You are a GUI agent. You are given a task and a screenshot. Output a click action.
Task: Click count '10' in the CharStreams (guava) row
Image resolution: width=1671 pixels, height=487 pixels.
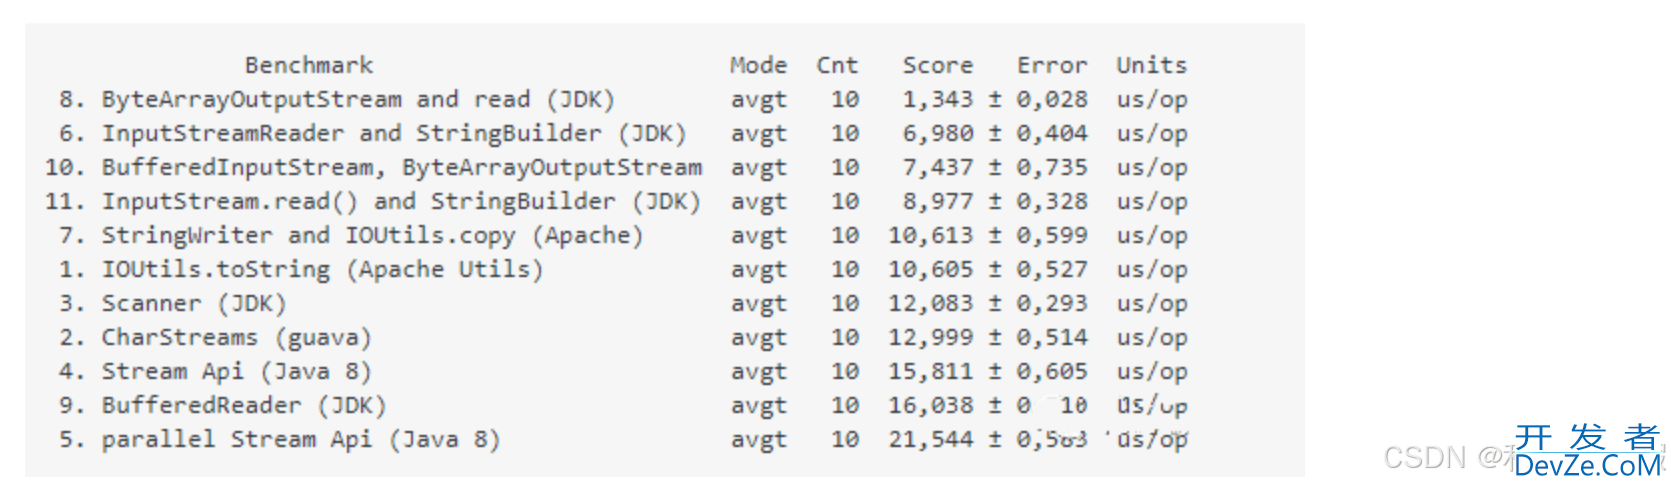pyautogui.click(x=845, y=338)
